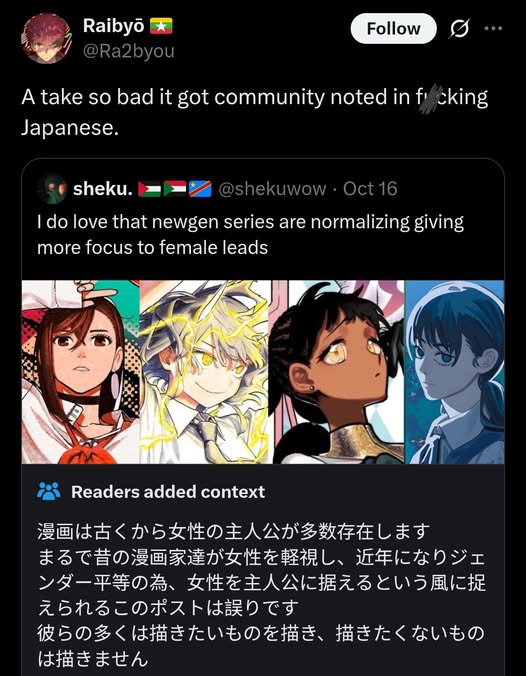This screenshot has height=676, width=526.
Task: Open the Readers added context heading
Action: pos(168,492)
